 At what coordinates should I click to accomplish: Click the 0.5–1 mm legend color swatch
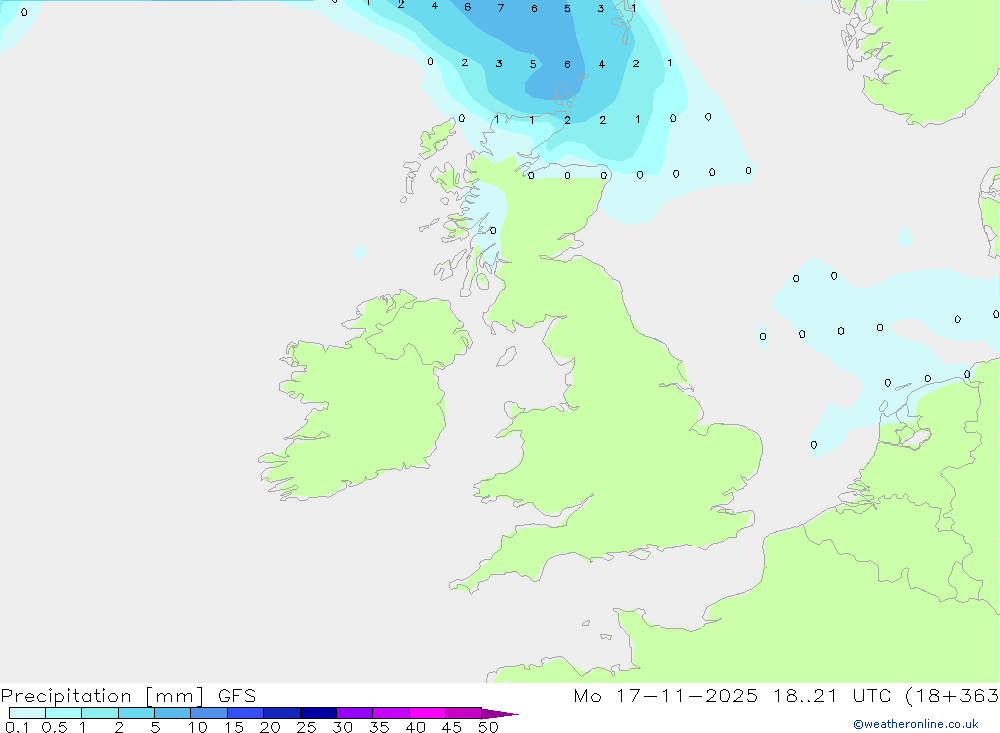coord(64,713)
